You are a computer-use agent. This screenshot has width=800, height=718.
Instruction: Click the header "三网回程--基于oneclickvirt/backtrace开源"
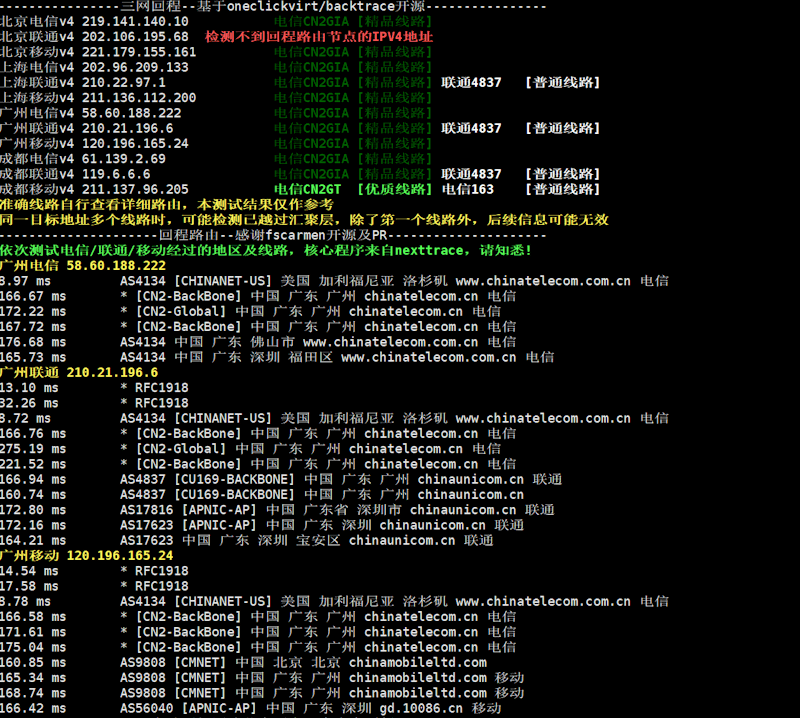[x=273, y=7]
